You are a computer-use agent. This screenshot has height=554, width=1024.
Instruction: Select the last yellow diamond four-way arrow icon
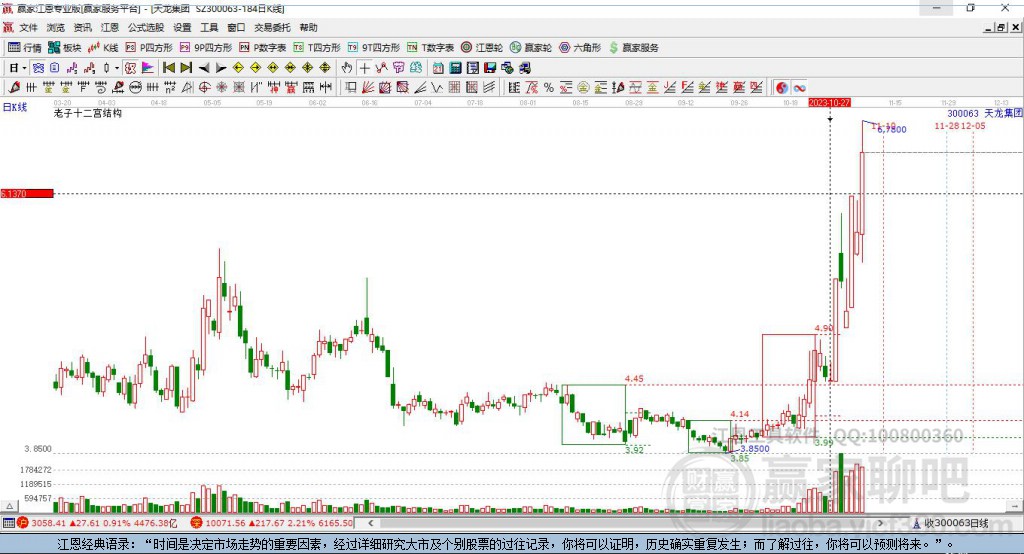click(x=325, y=68)
